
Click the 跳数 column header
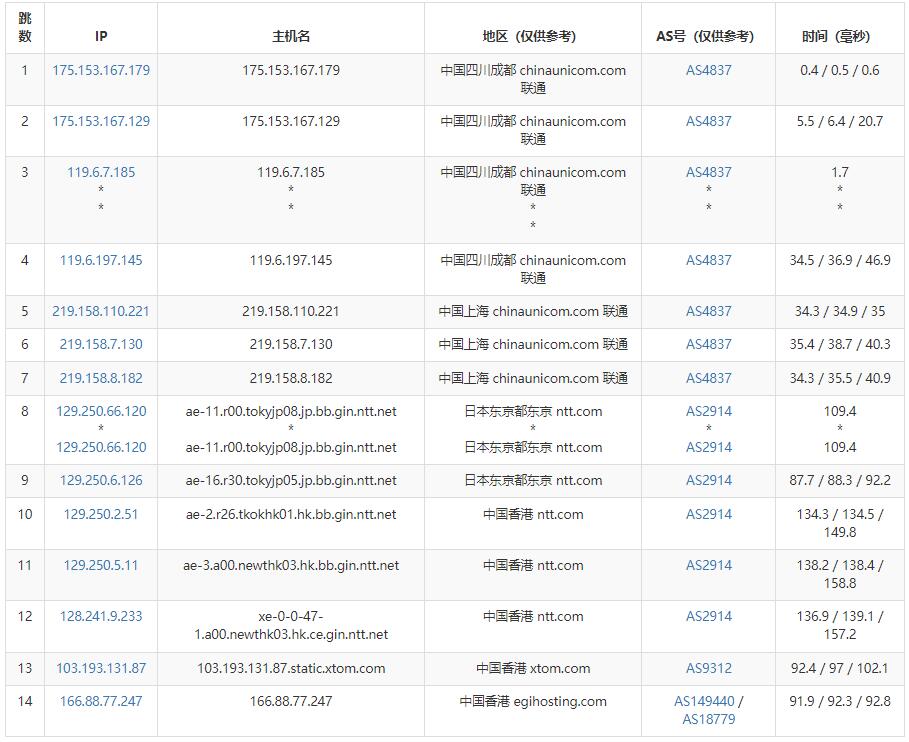point(25,27)
